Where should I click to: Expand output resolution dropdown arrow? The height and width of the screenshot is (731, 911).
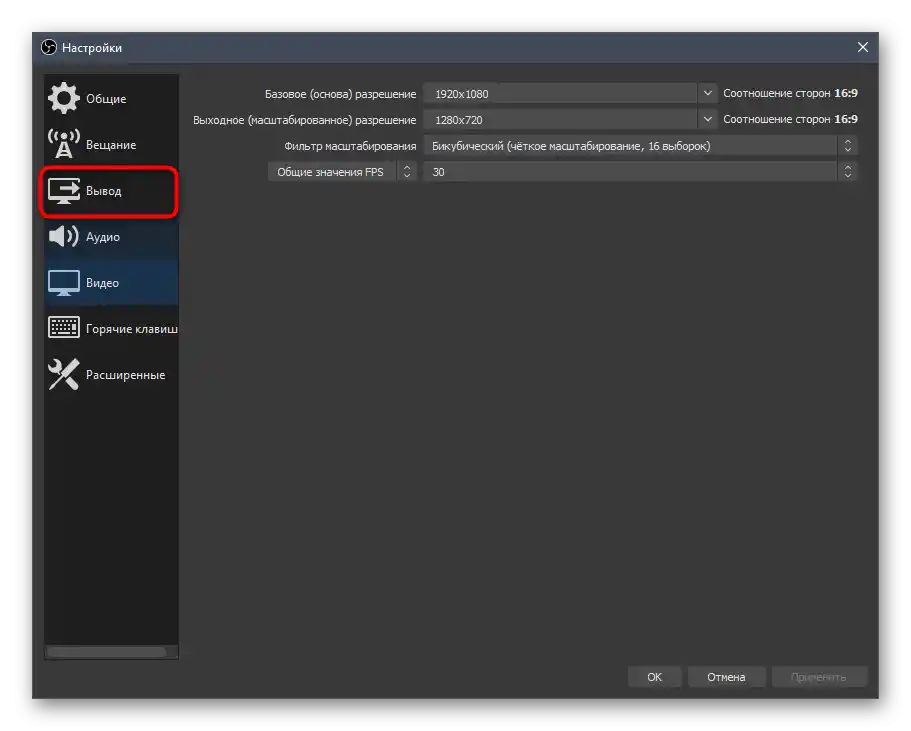click(x=707, y=119)
